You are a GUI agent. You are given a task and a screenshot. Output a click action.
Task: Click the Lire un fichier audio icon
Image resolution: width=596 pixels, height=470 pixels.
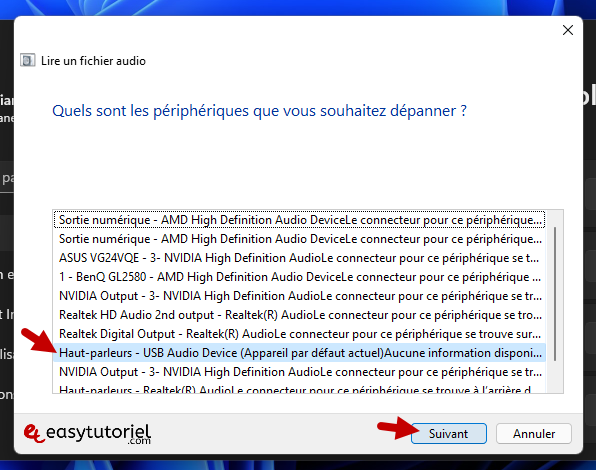[x=28, y=60]
